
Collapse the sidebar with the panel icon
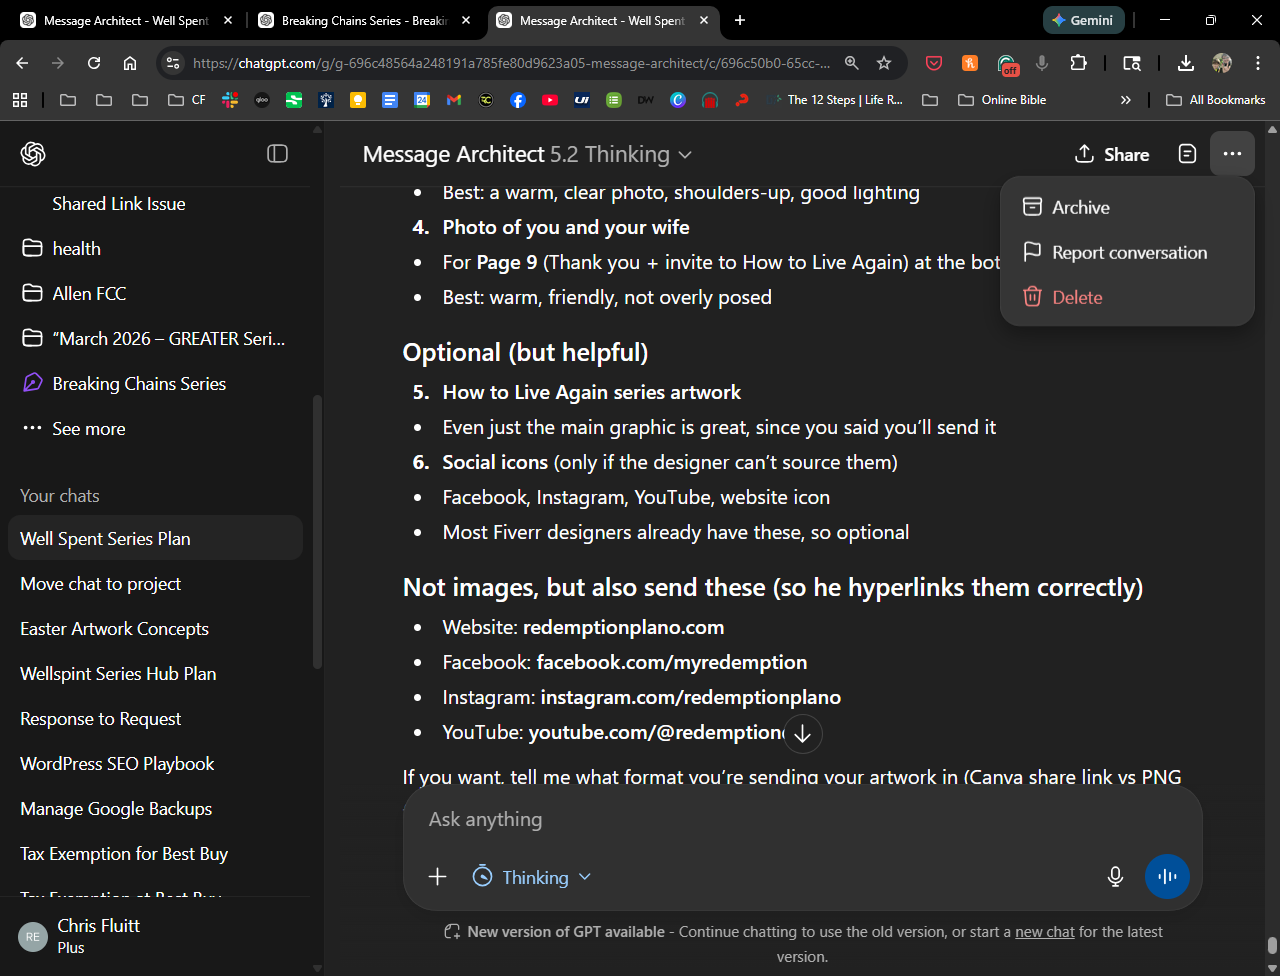tap(277, 153)
